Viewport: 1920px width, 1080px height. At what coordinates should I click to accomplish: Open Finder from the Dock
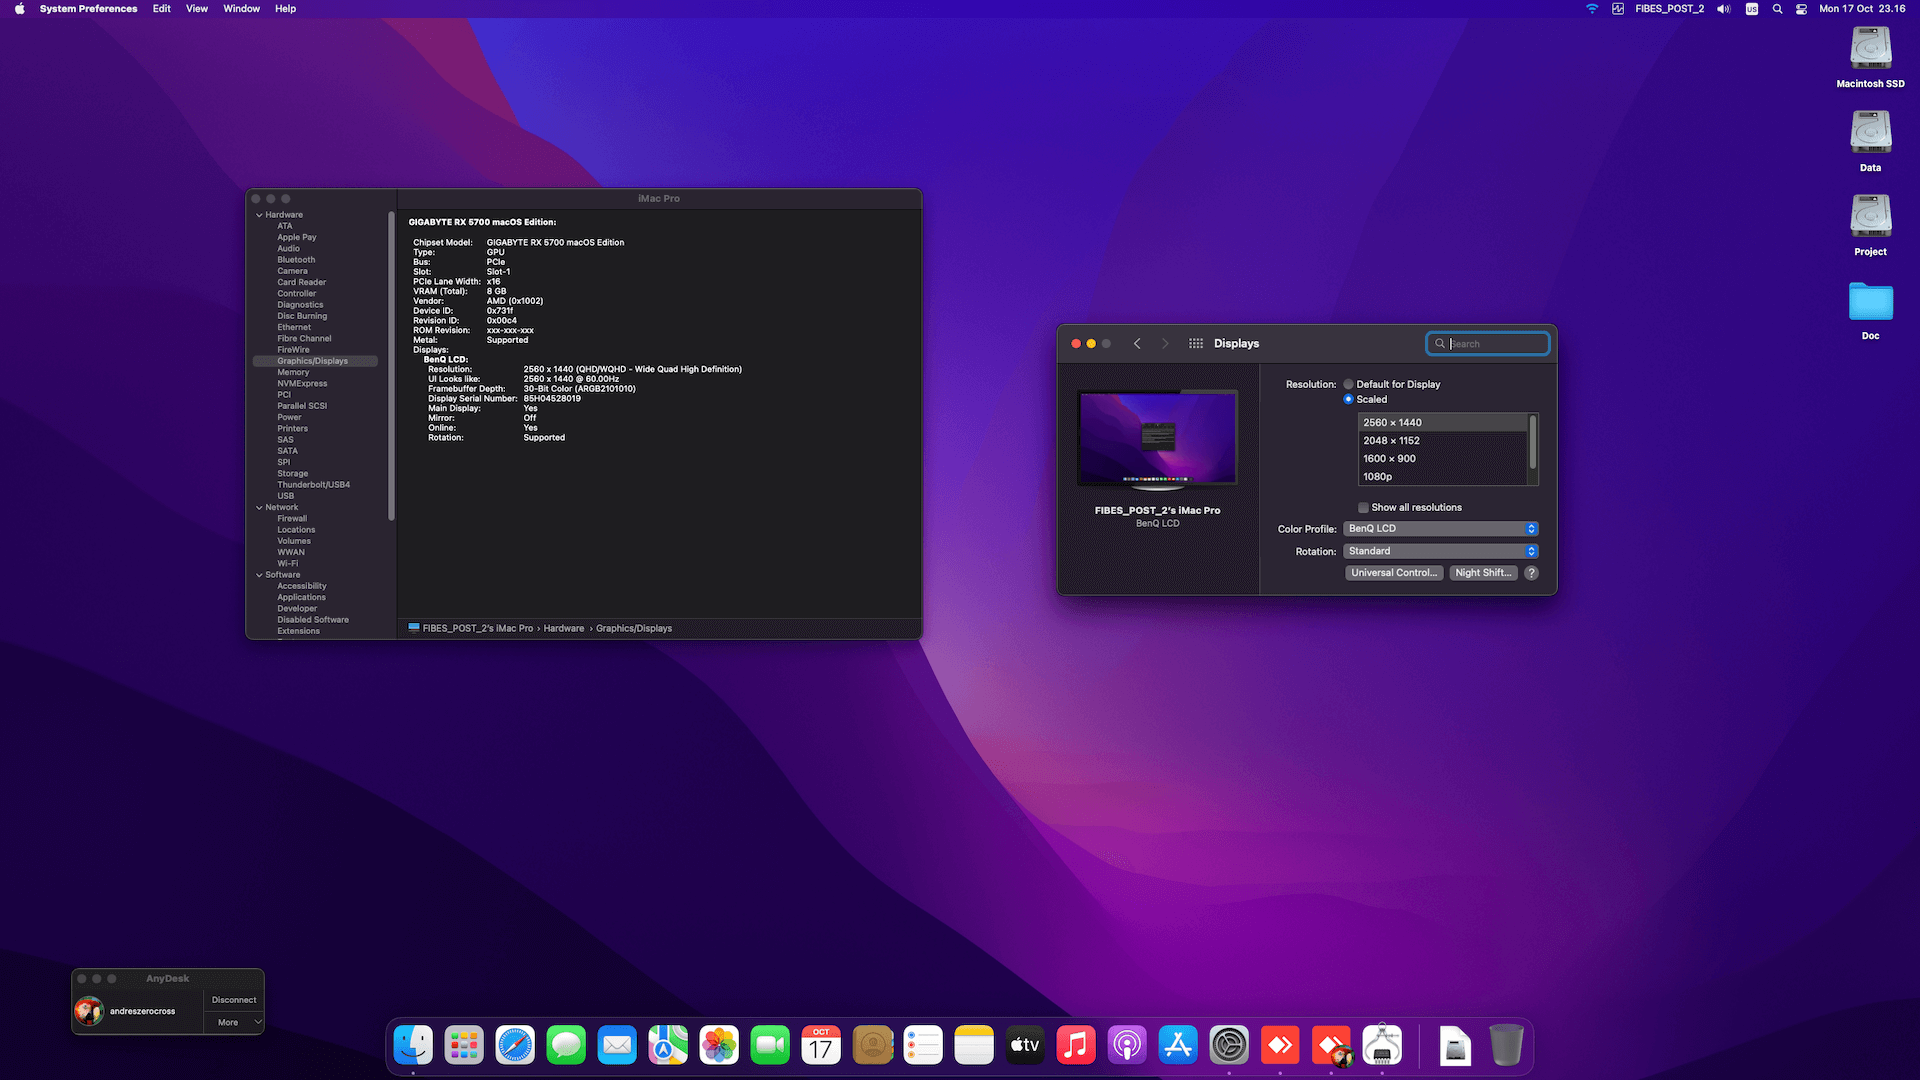coord(413,1046)
